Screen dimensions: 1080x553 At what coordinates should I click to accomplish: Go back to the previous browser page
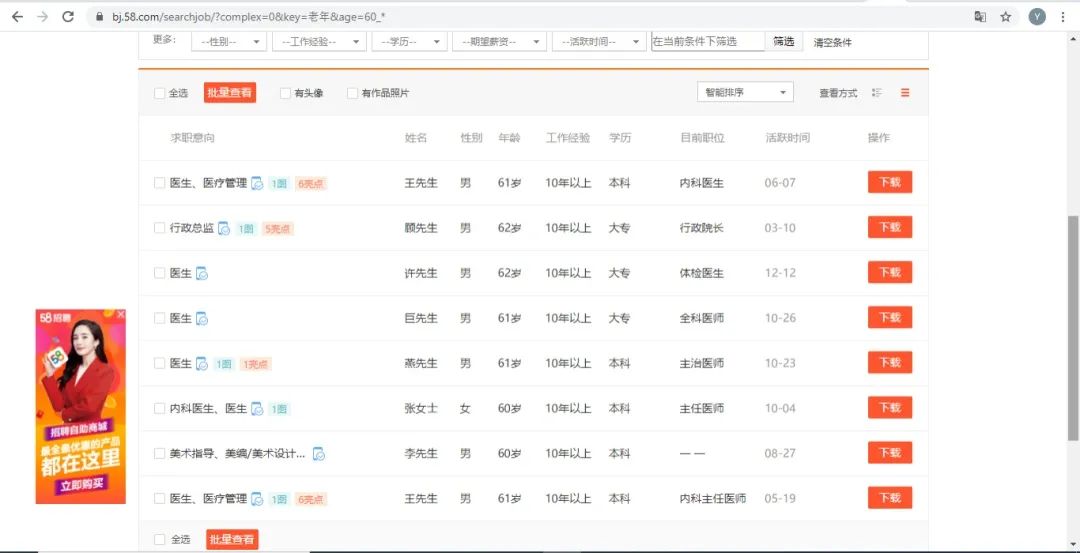point(17,17)
